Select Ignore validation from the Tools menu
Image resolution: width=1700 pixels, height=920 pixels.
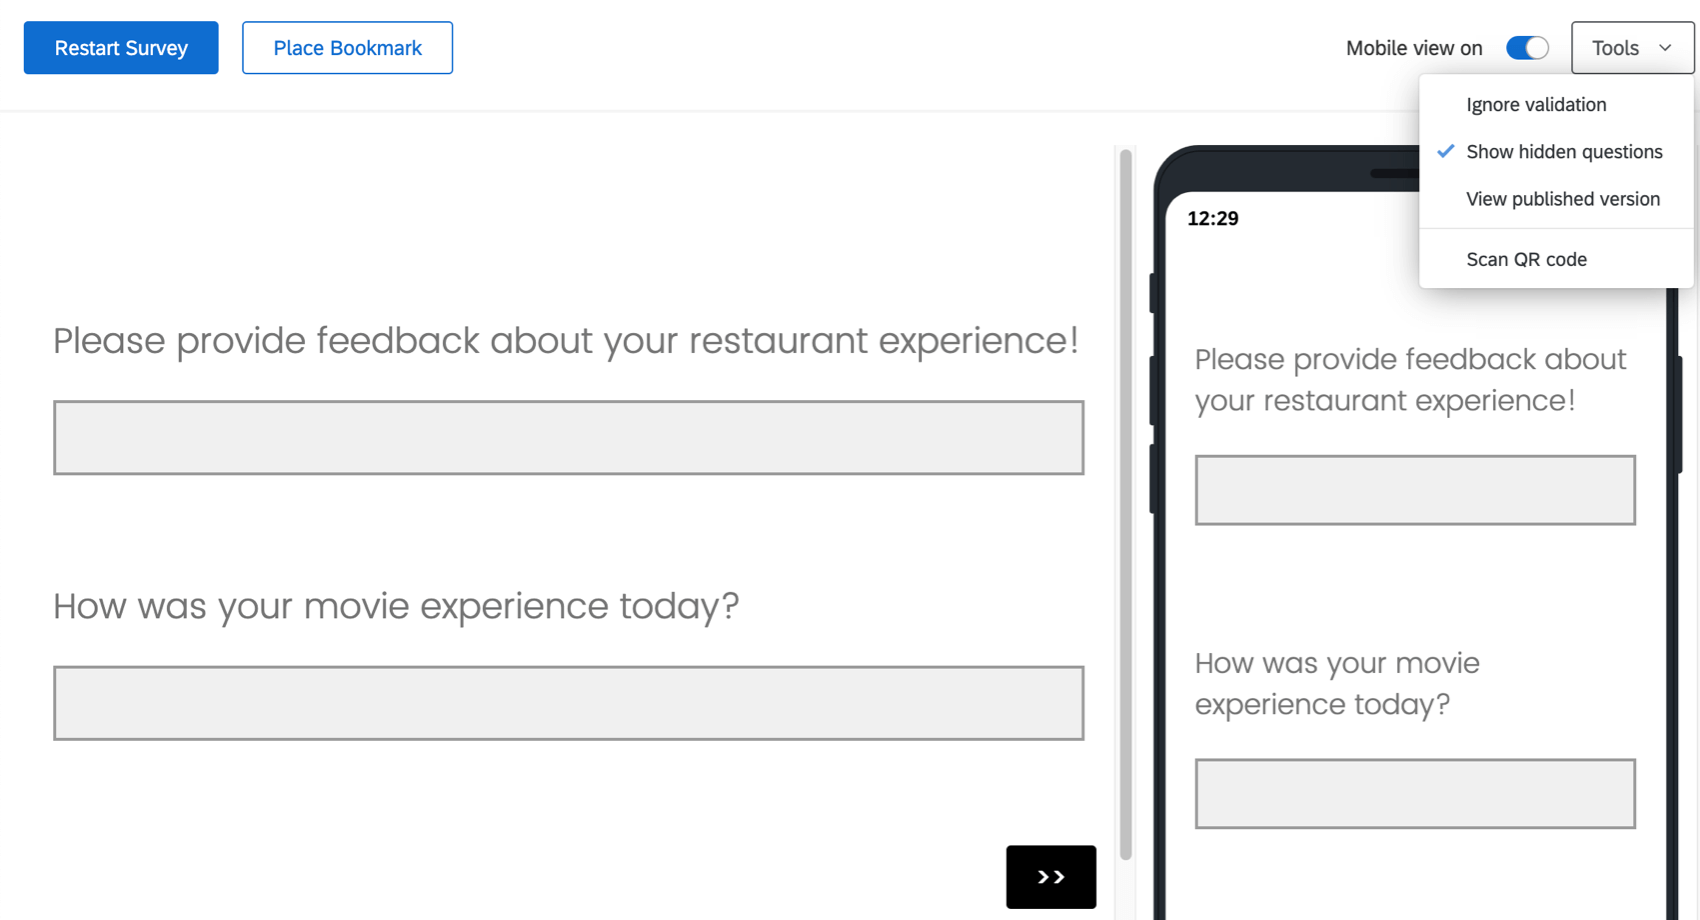[x=1535, y=104]
